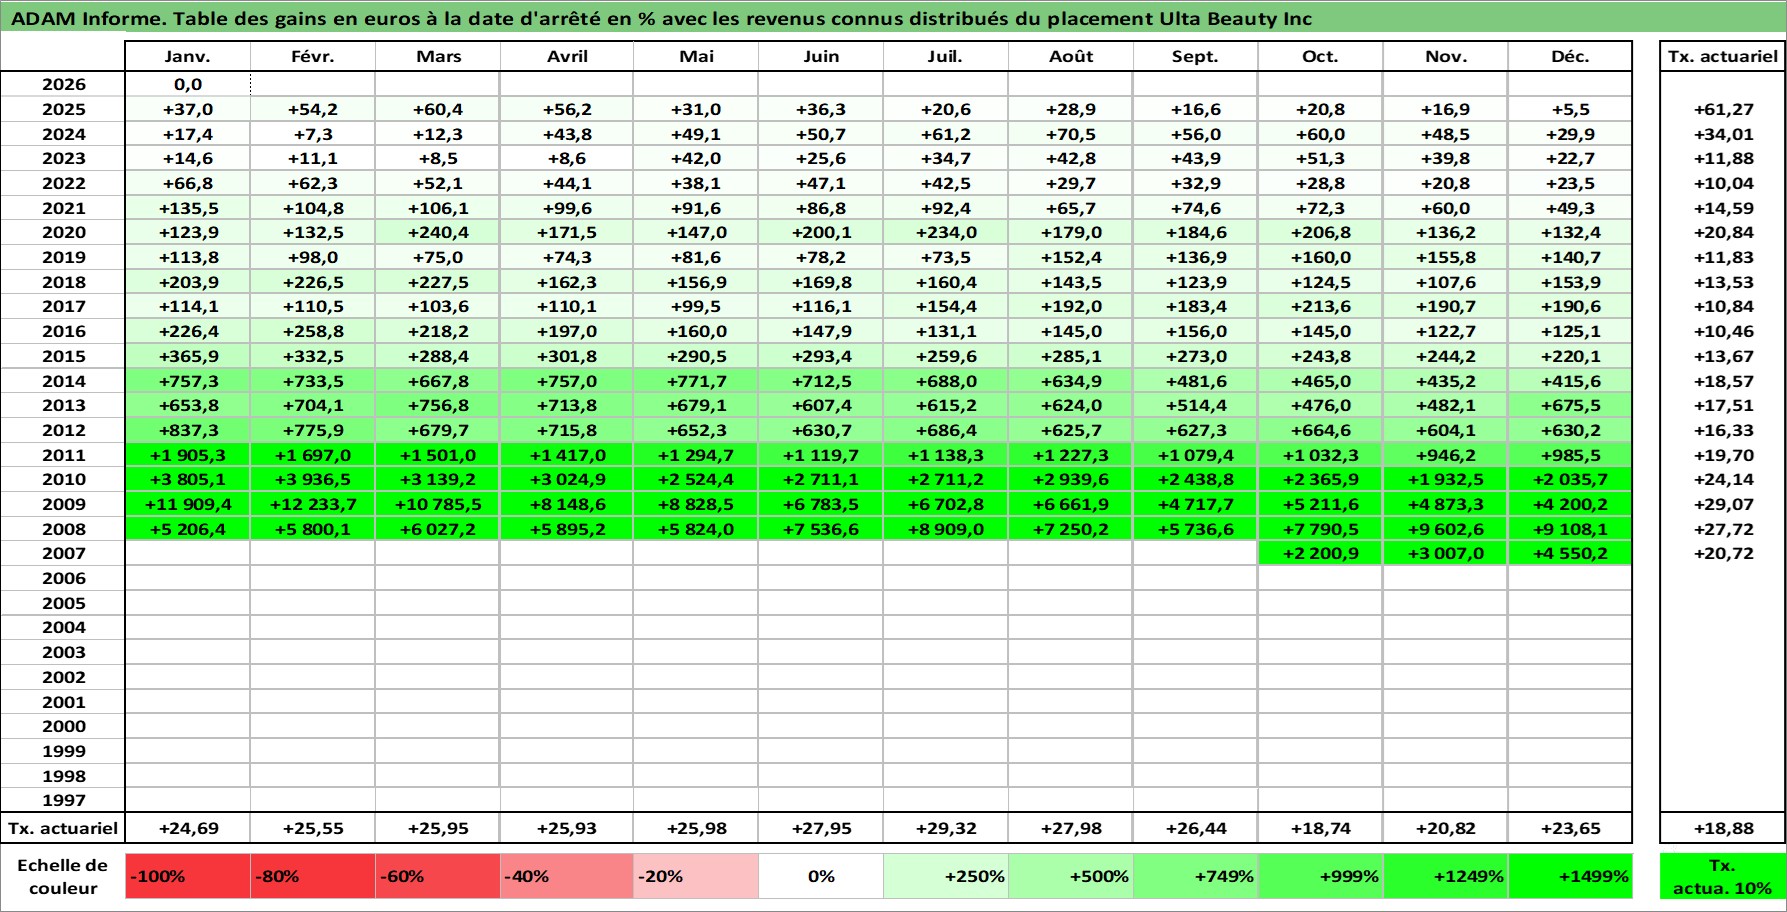Select the '+675,5' December 2013 cell

pyautogui.click(x=1570, y=405)
